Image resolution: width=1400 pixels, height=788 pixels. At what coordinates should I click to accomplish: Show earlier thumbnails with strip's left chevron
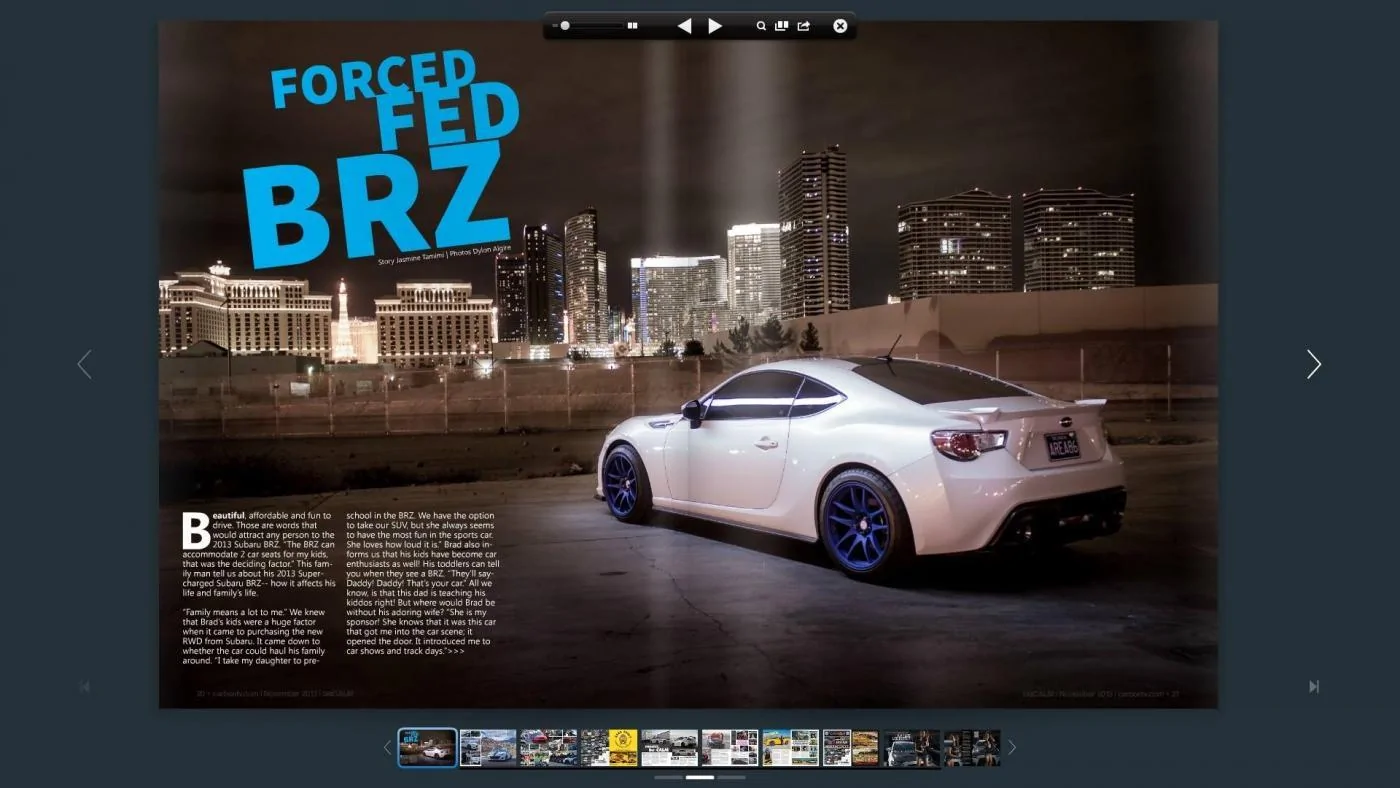coord(388,747)
